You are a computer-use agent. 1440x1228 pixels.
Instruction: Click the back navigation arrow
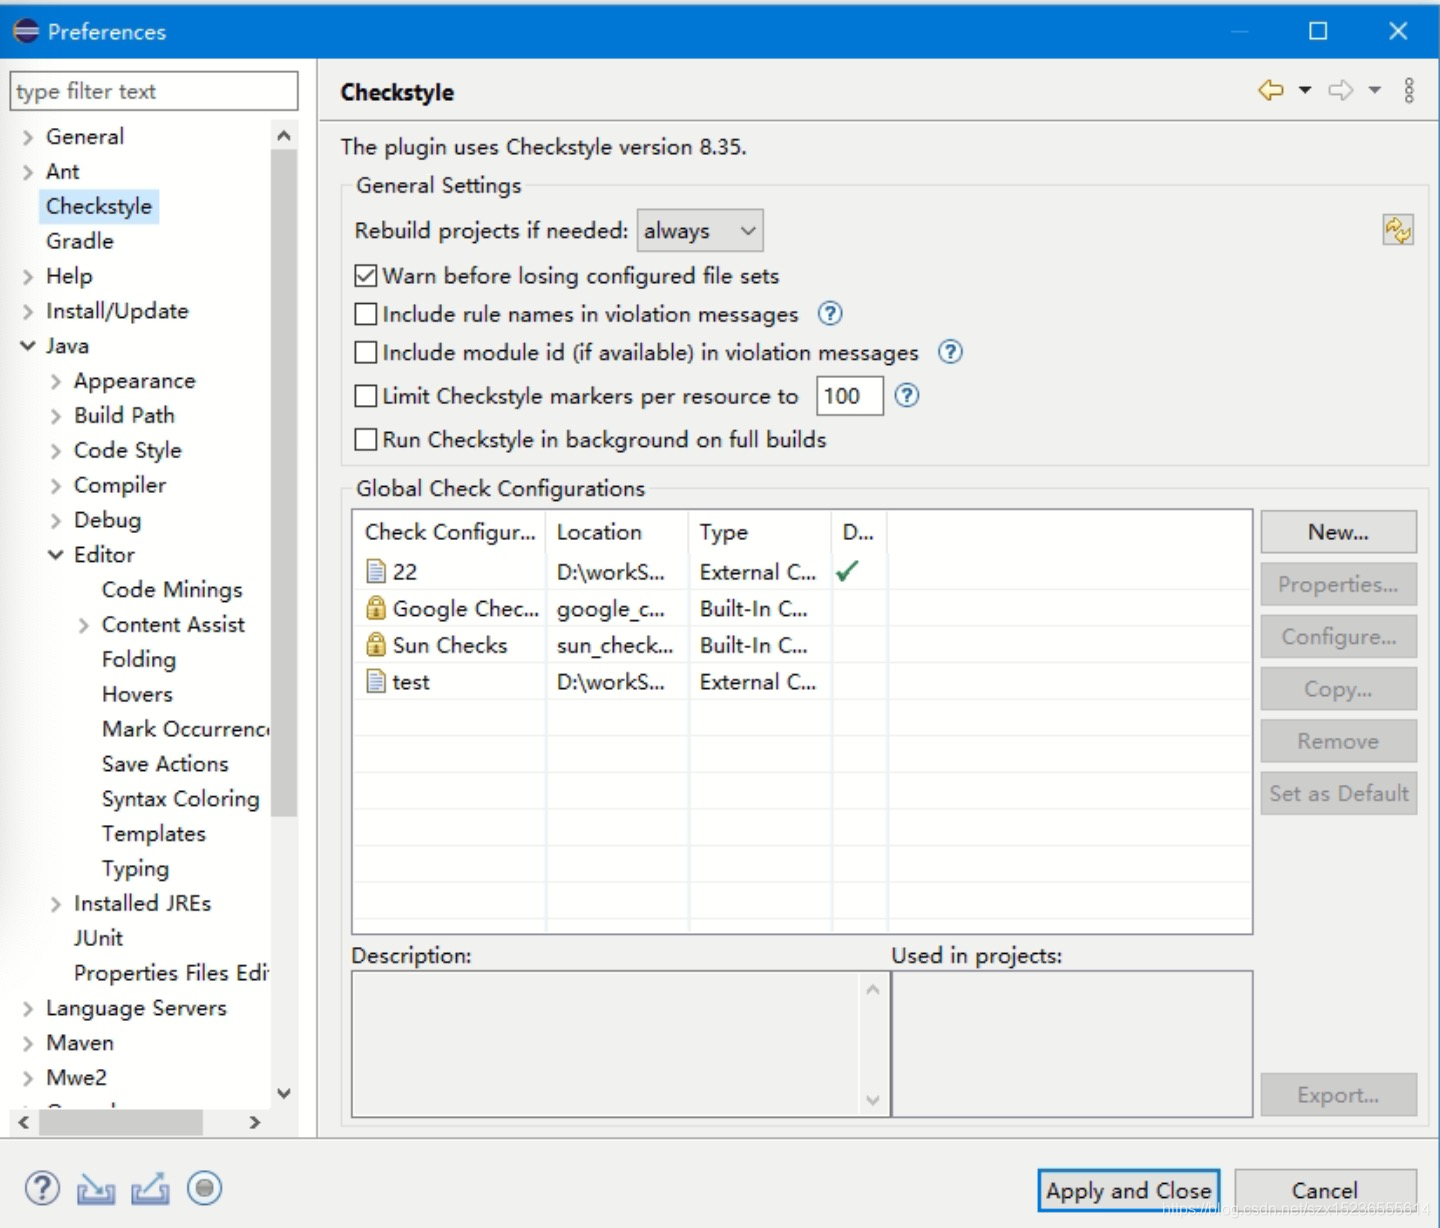[x=1271, y=90]
